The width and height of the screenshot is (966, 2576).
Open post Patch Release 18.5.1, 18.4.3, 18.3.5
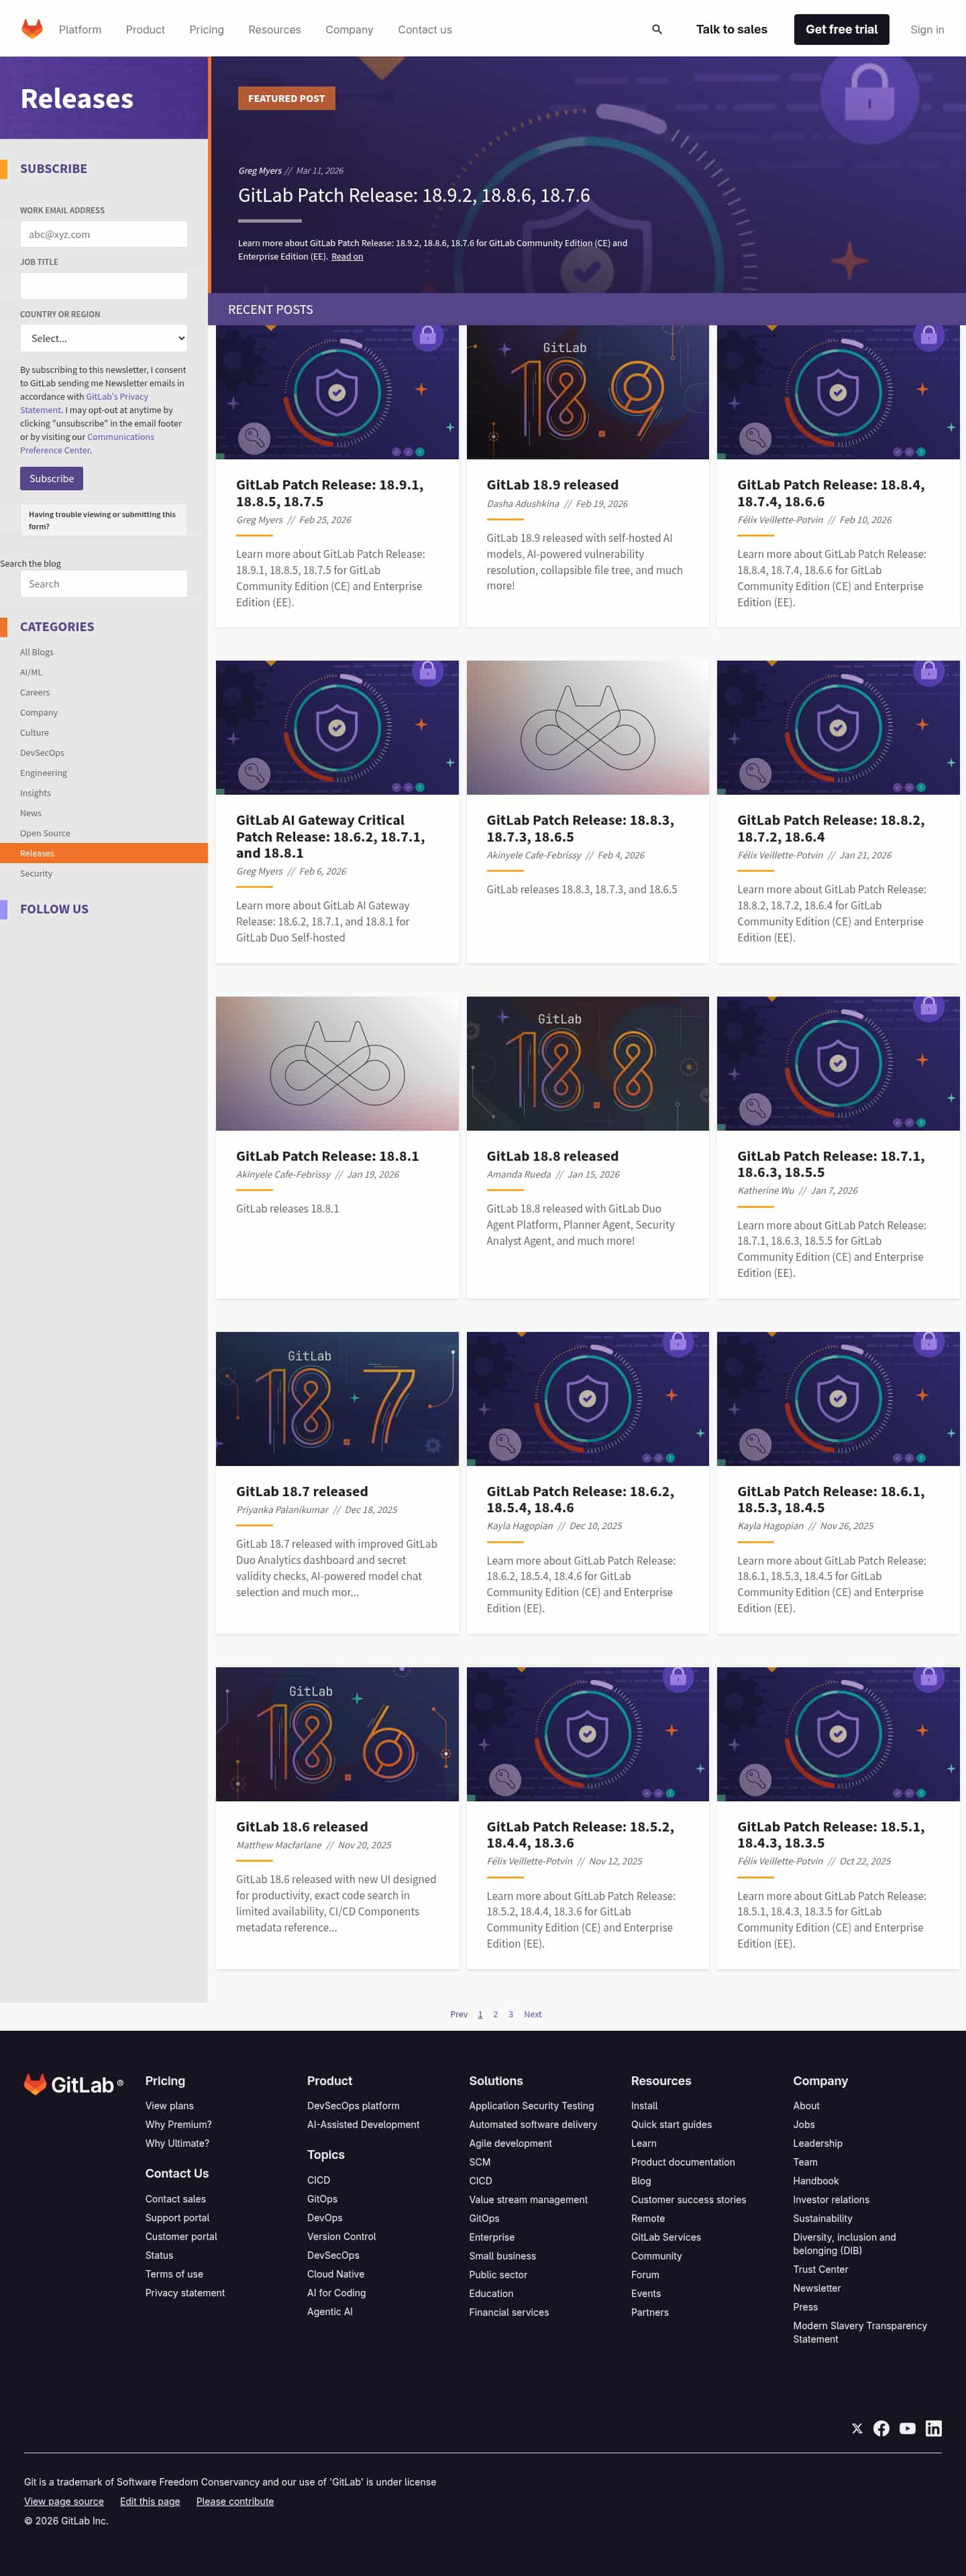pos(831,1834)
